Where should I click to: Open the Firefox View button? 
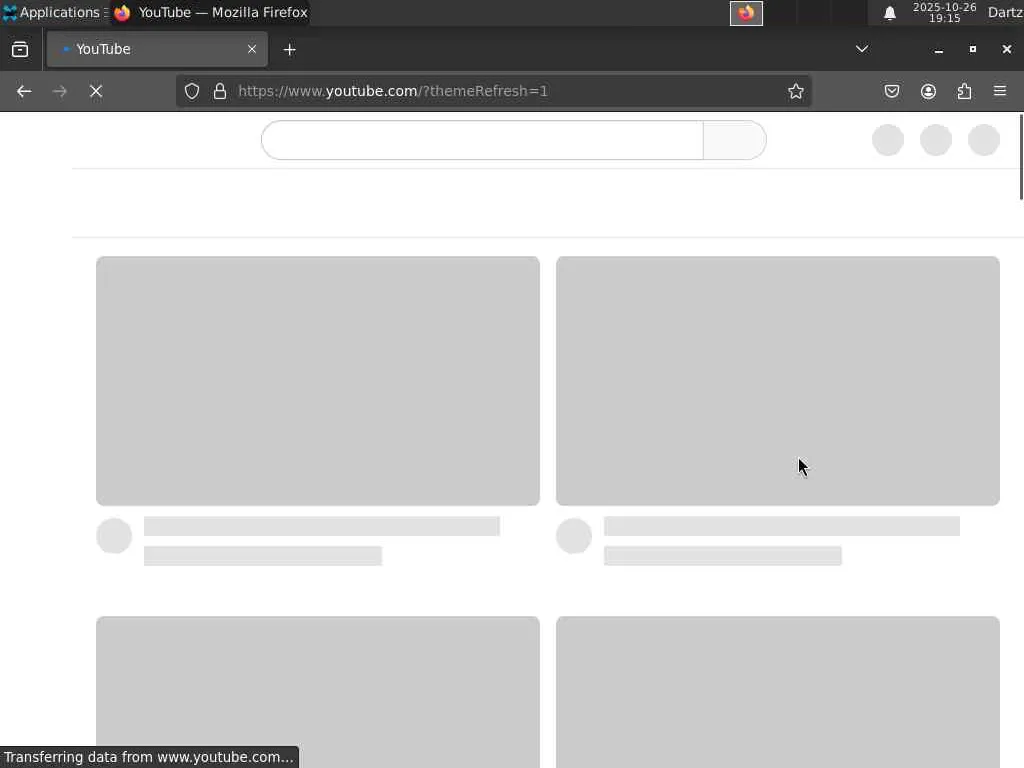click(x=20, y=50)
